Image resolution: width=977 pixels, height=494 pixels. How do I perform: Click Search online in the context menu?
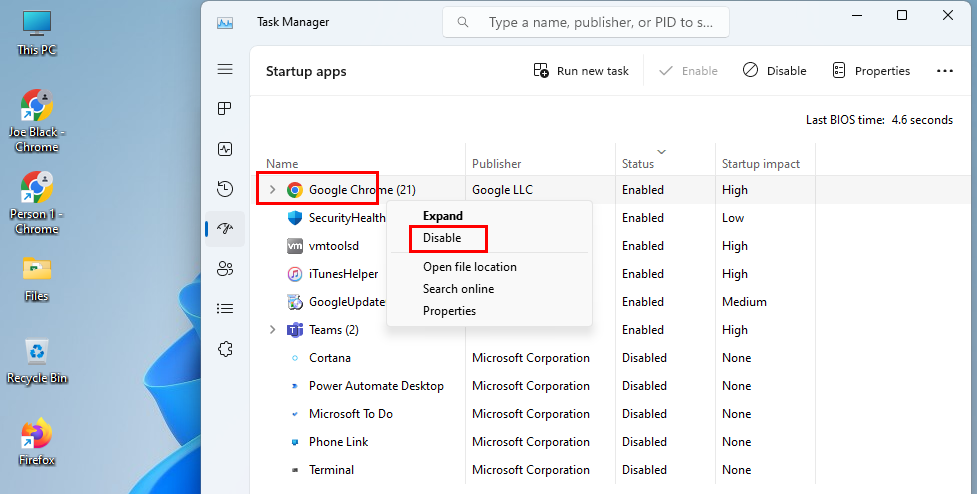[458, 289]
